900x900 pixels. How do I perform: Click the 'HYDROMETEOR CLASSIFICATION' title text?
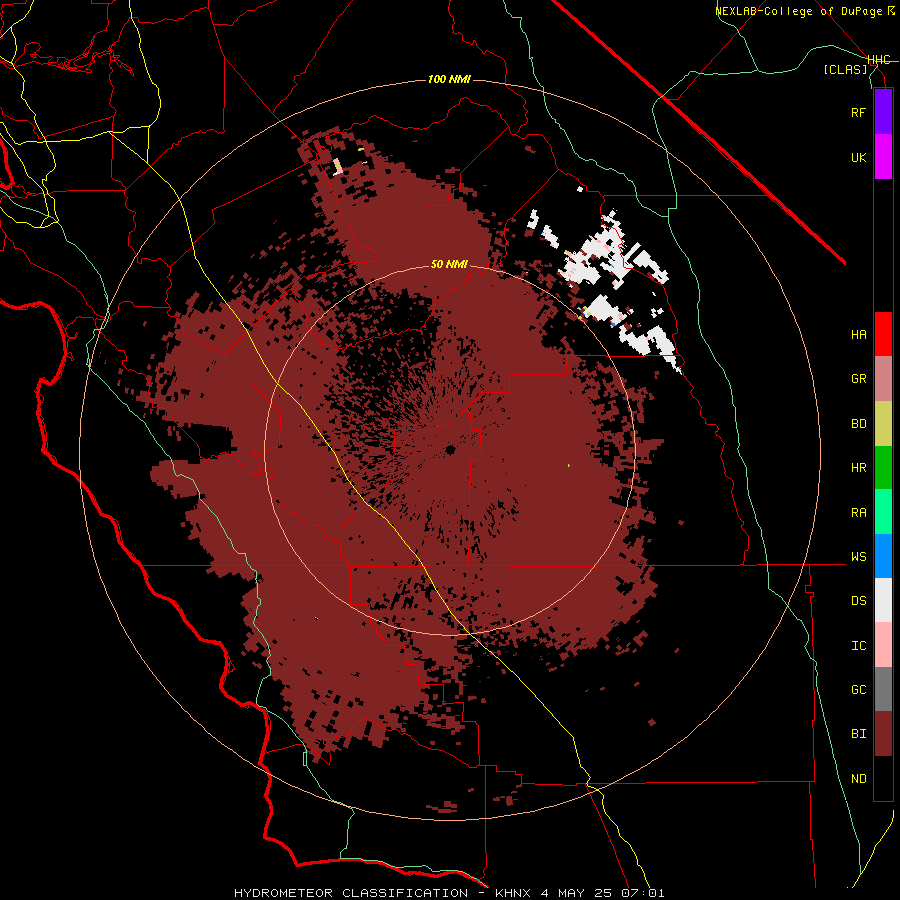coord(351,893)
